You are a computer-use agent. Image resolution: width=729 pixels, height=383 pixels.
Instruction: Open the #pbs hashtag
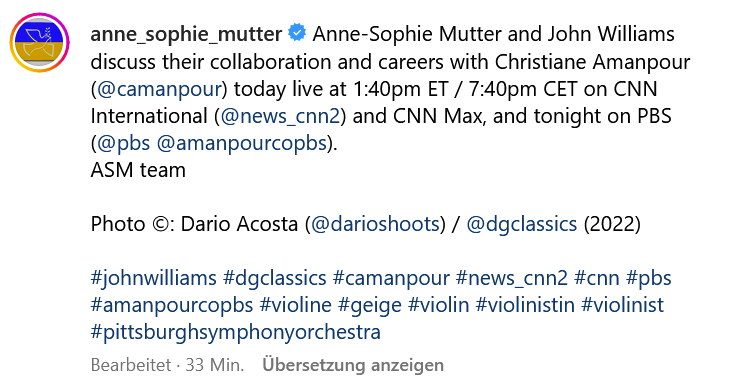click(649, 278)
